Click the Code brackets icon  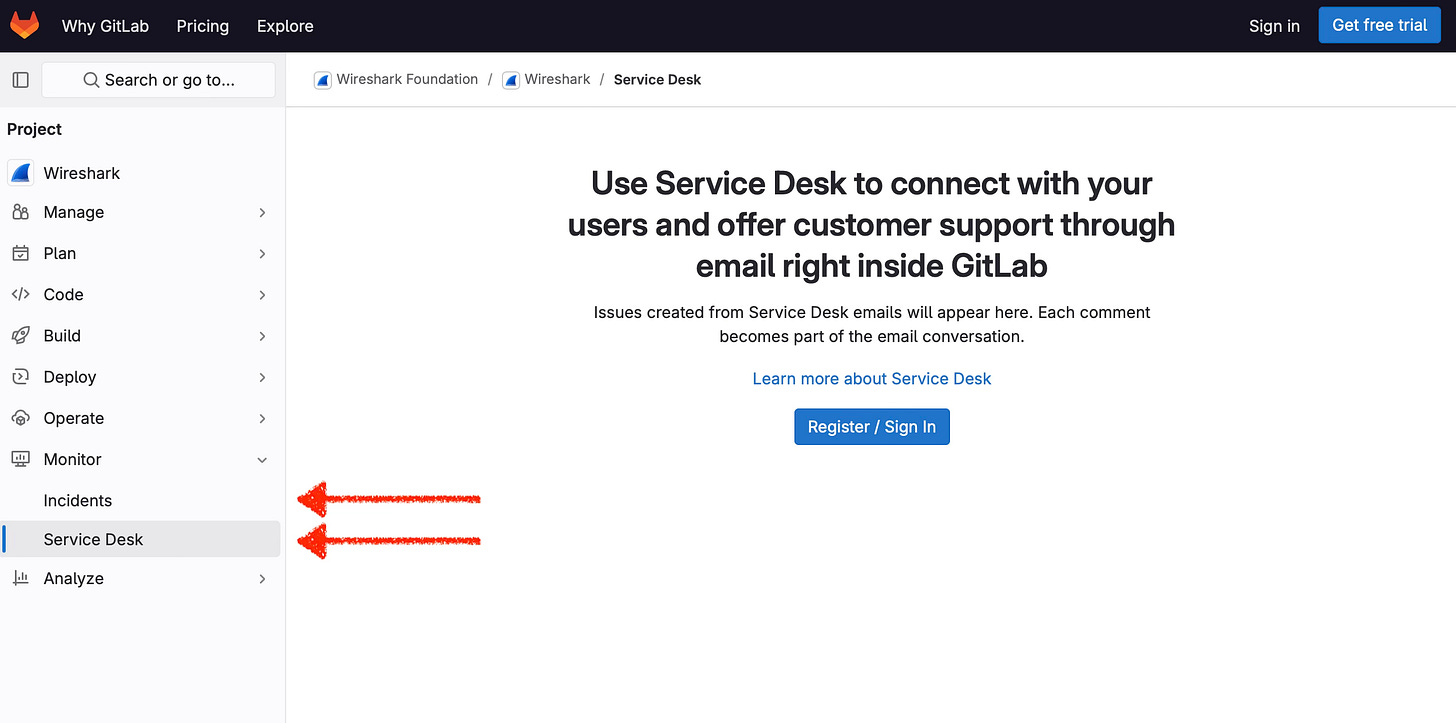pyautogui.click(x=21, y=294)
